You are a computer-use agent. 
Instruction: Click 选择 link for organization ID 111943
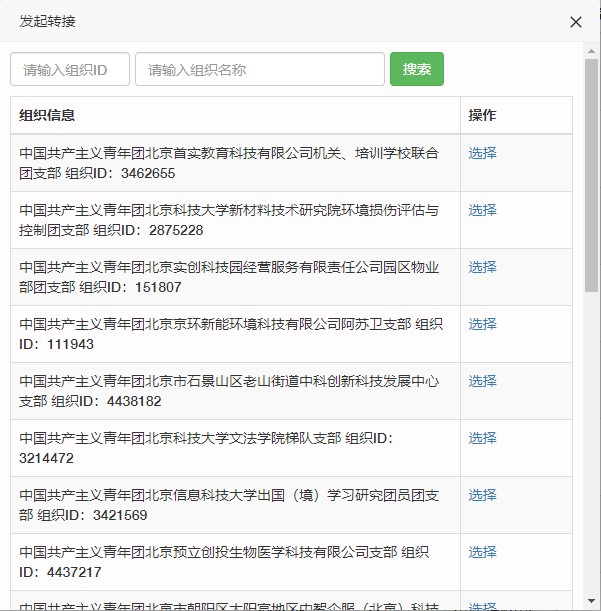pyautogui.click(x=482, y=324)
